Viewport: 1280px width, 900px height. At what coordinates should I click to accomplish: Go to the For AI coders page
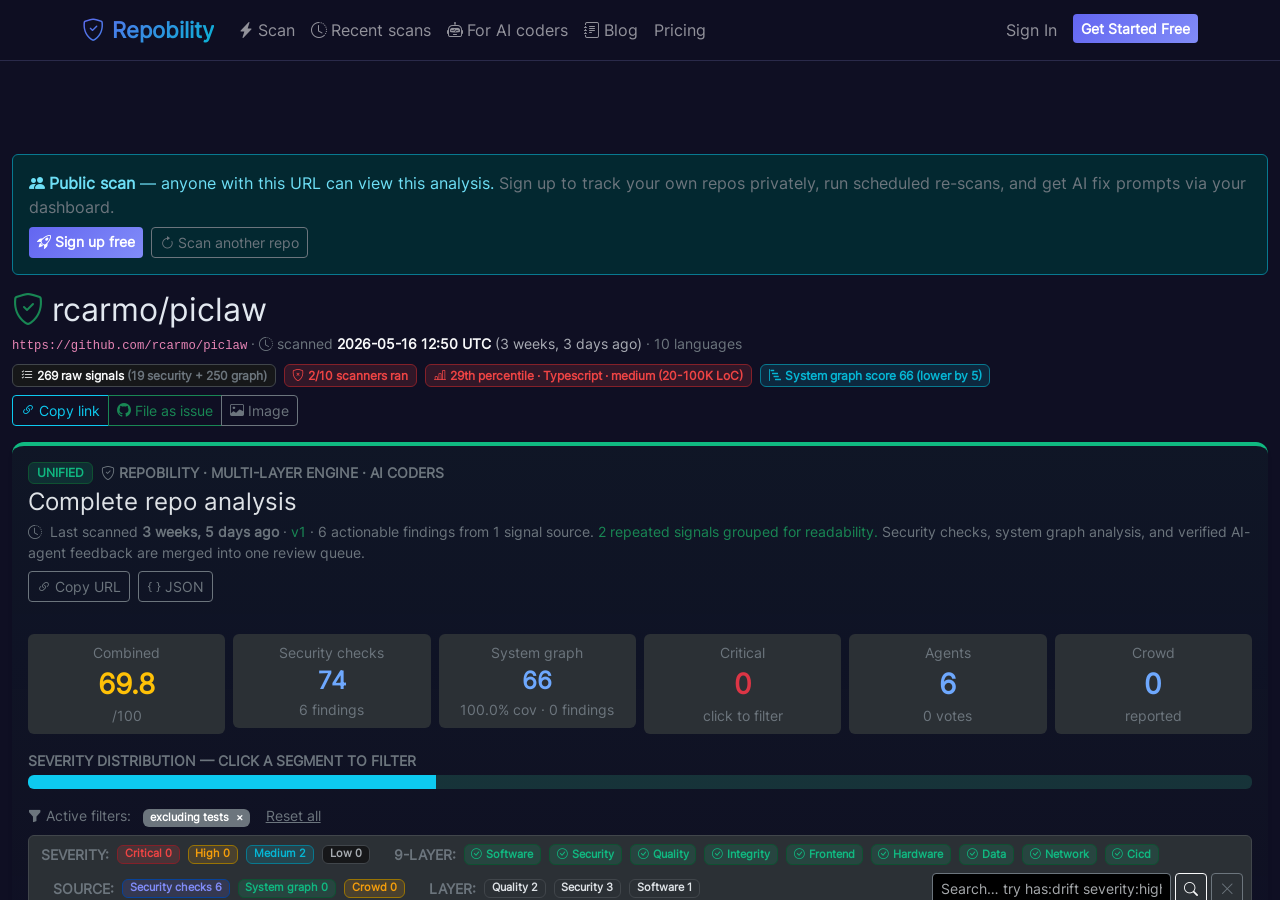(507, 30)
